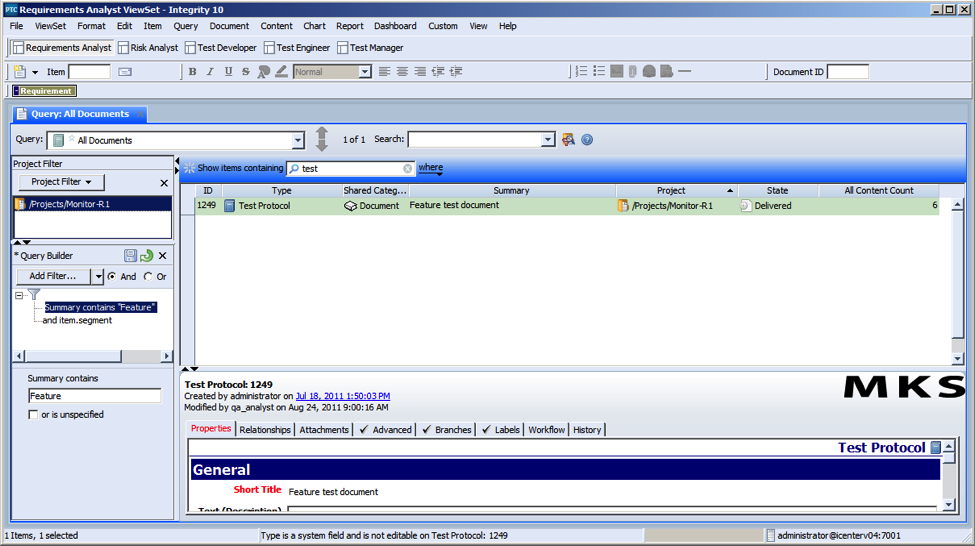Click the decrease indent icon
Screen dimensions: 975x546
pyautogui.click(x=438, y=72)
